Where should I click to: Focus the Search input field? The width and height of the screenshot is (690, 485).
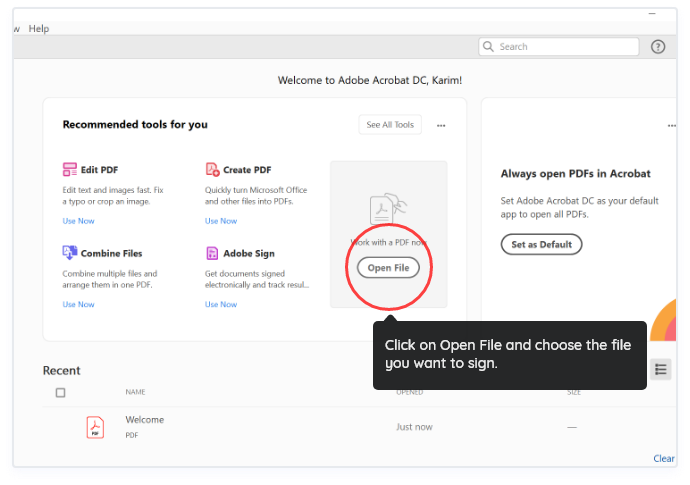(559, 47)
